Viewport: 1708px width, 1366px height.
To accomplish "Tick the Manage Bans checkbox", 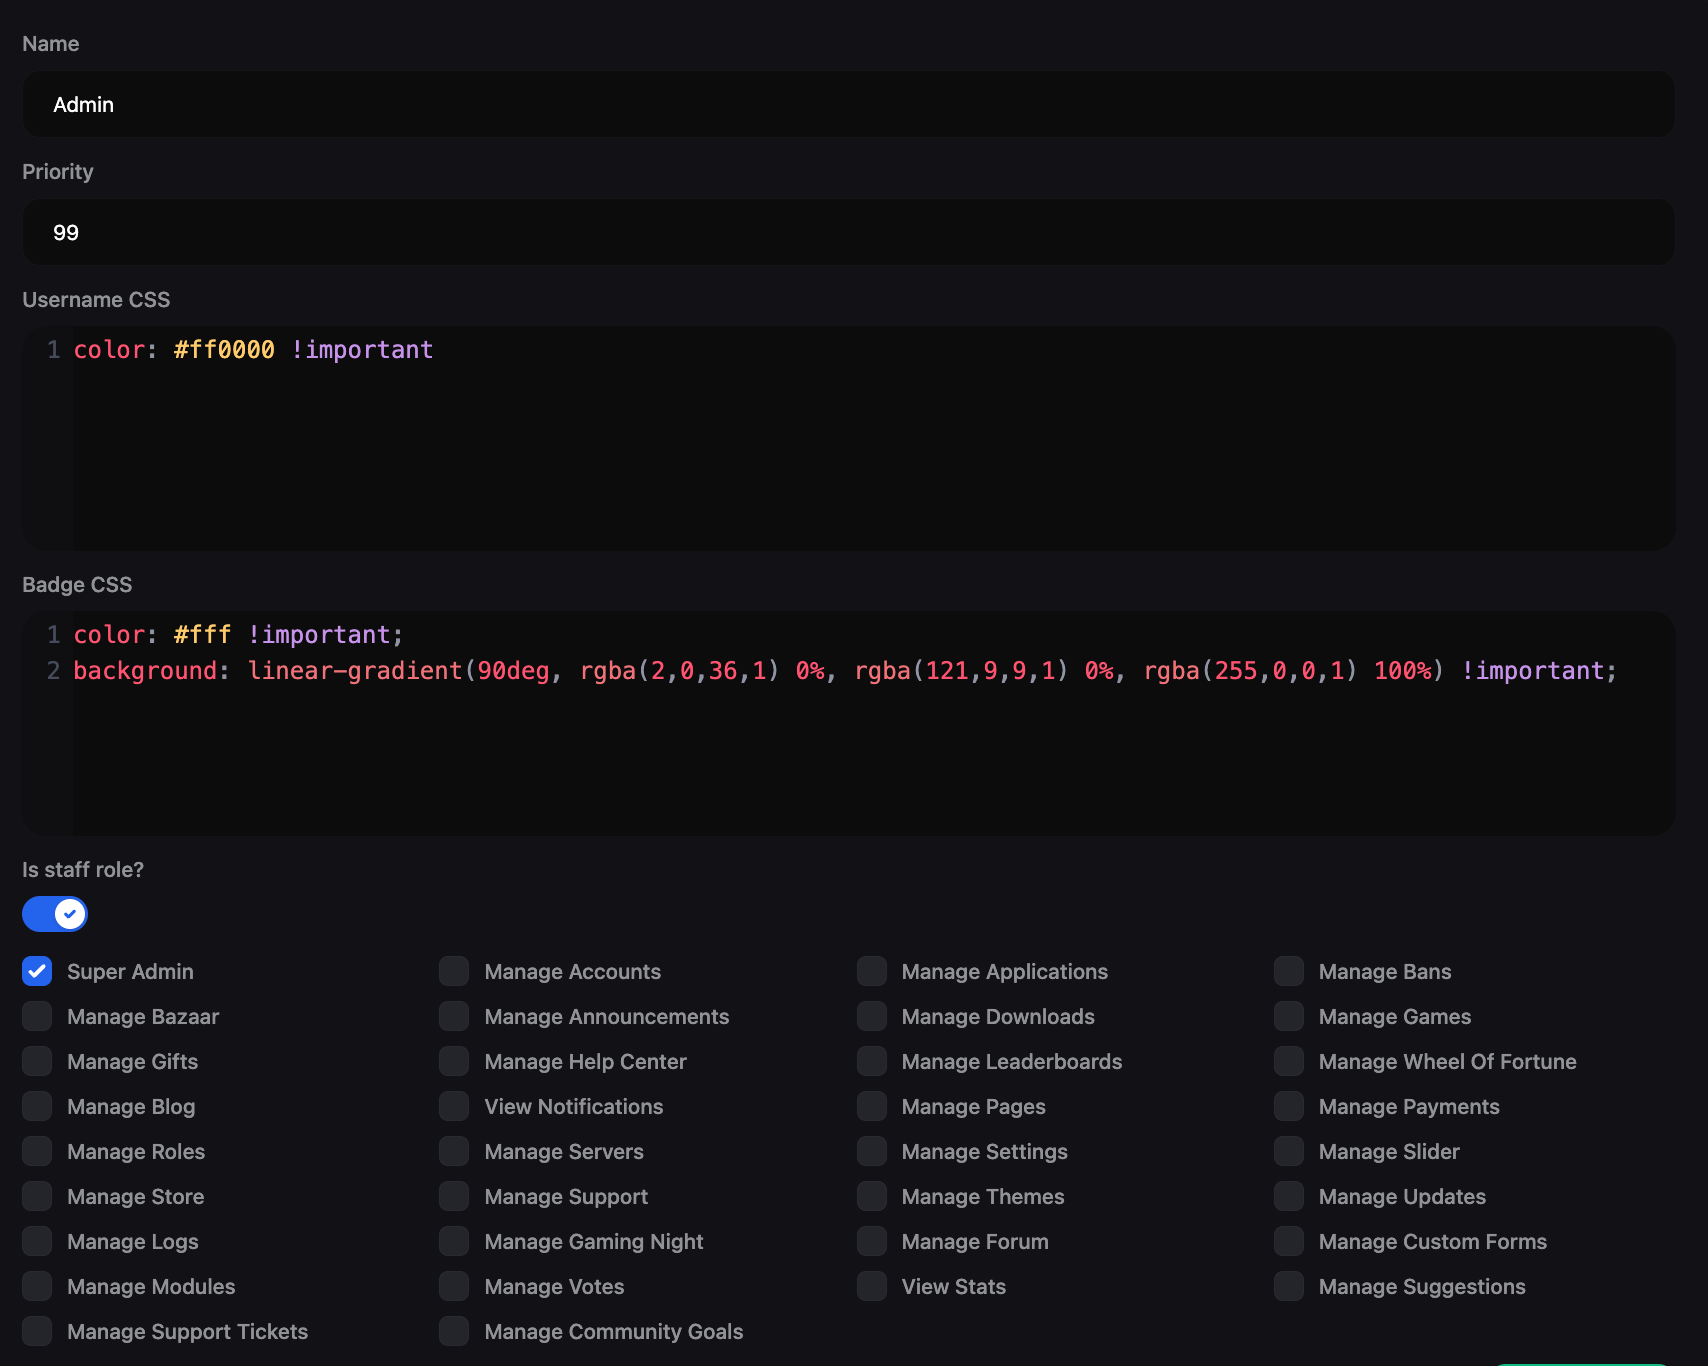I will pos(1289,971).
